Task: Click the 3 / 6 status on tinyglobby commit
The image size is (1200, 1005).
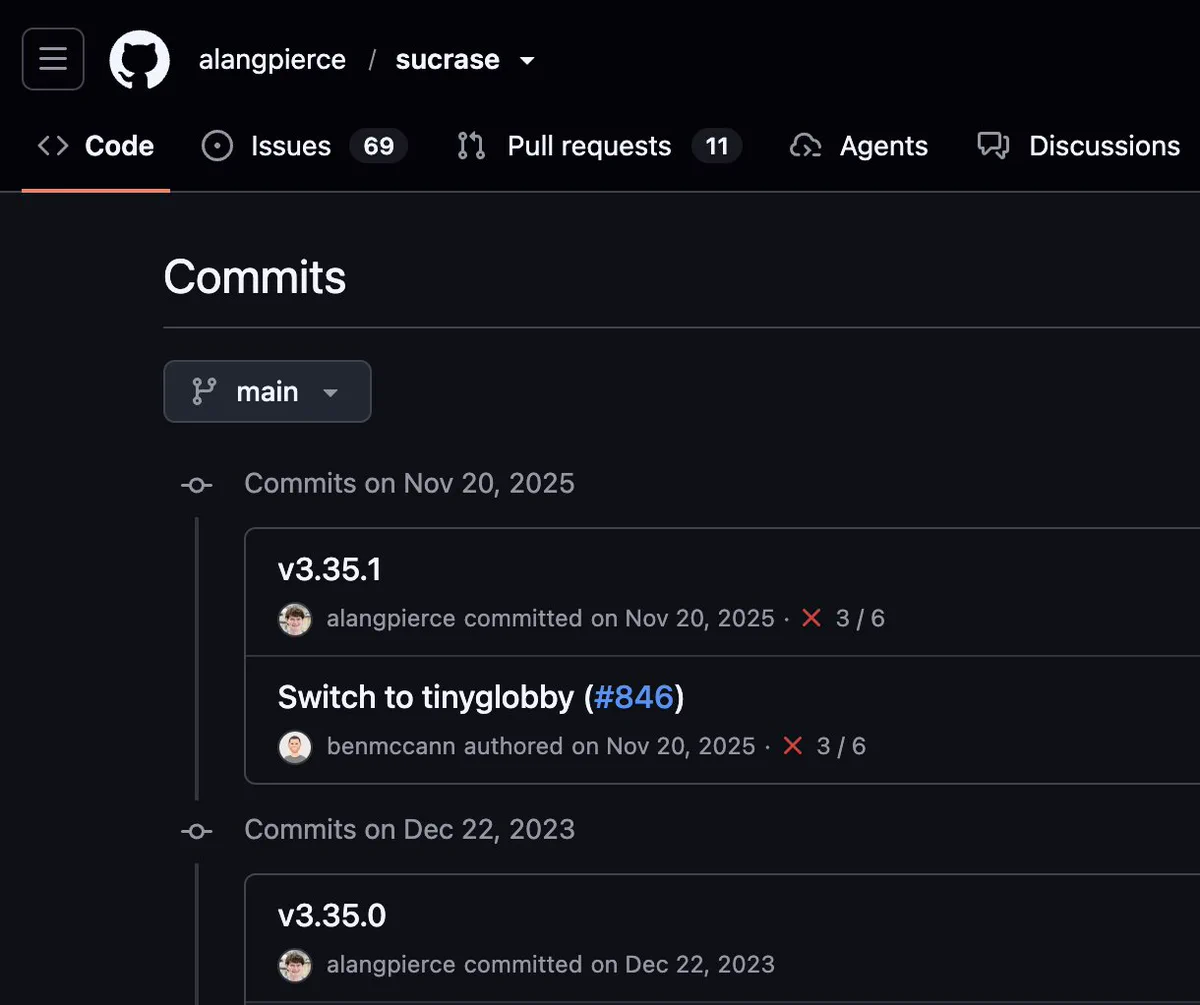Action: point(841,746)
